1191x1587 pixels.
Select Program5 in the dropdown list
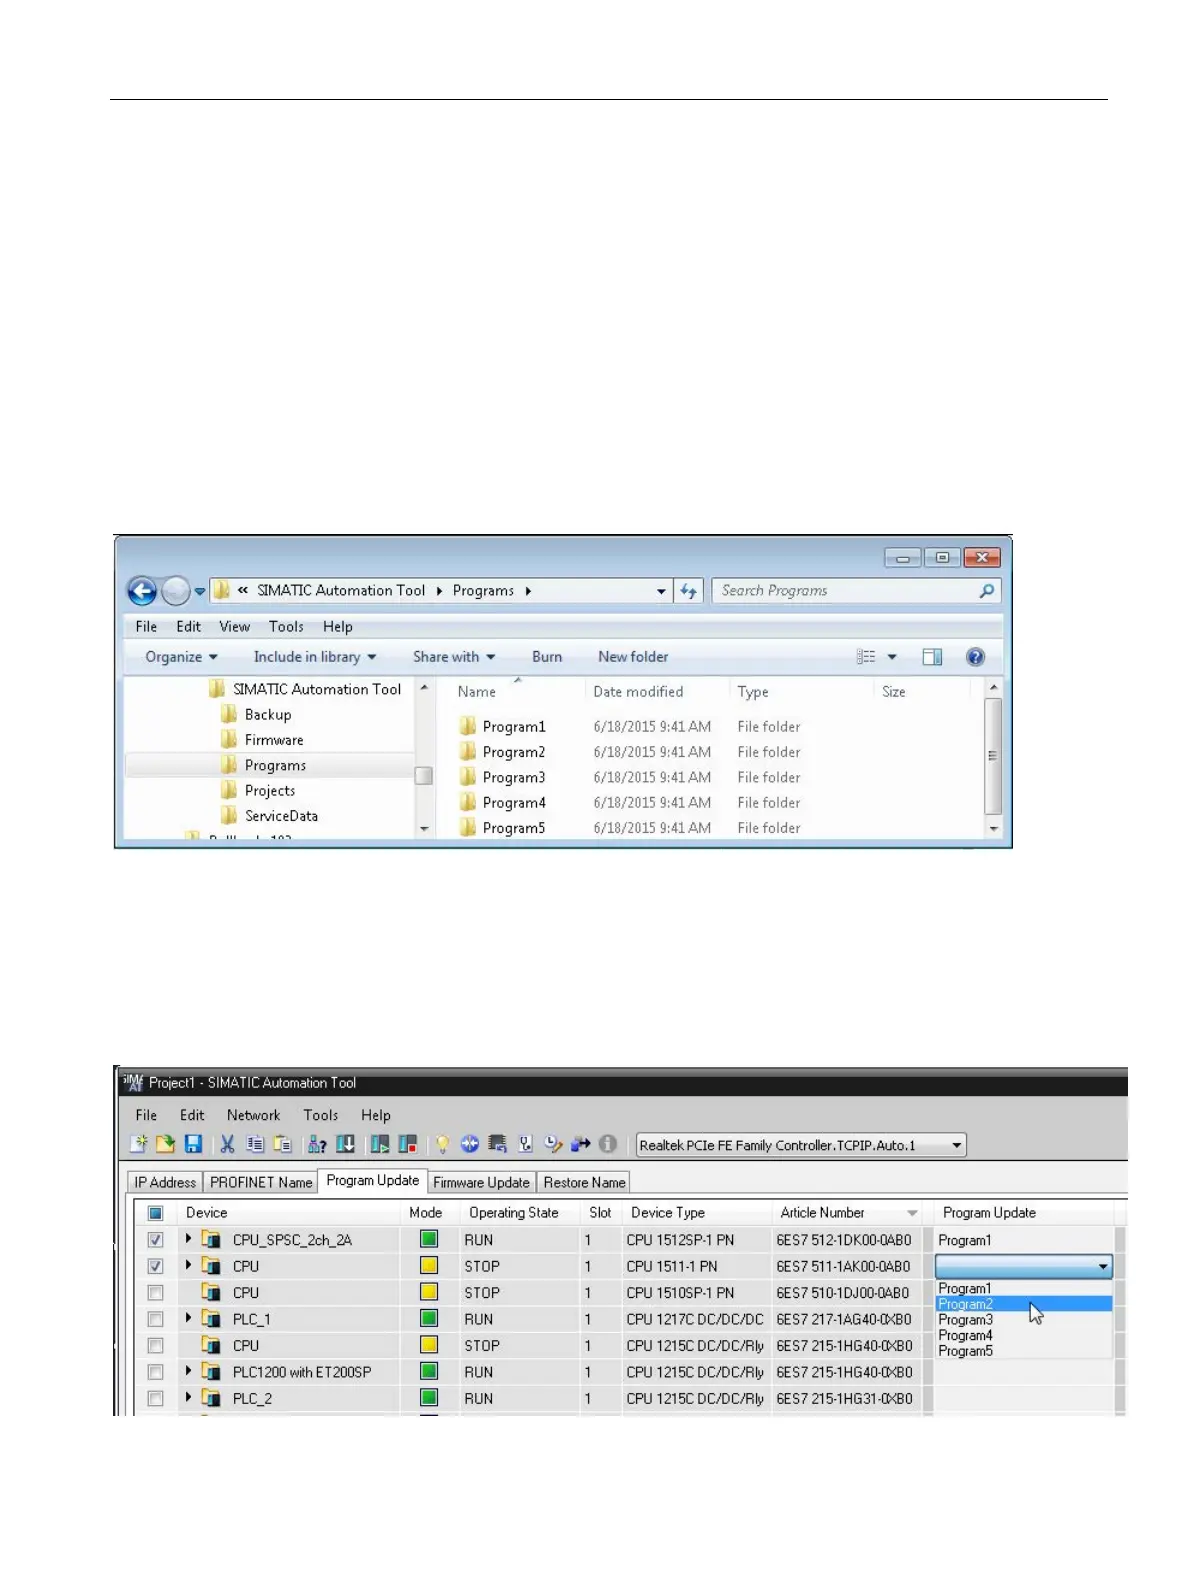[1024, 1351]
